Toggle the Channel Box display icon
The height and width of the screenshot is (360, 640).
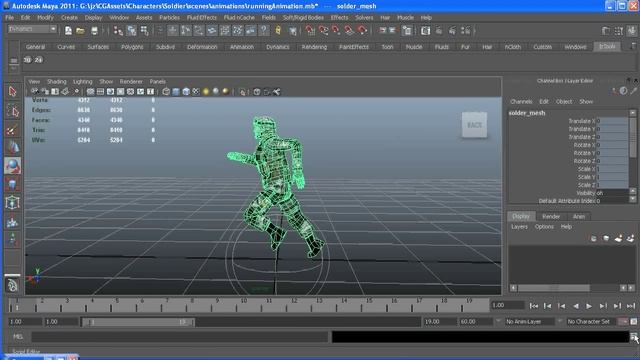point(632,31)
